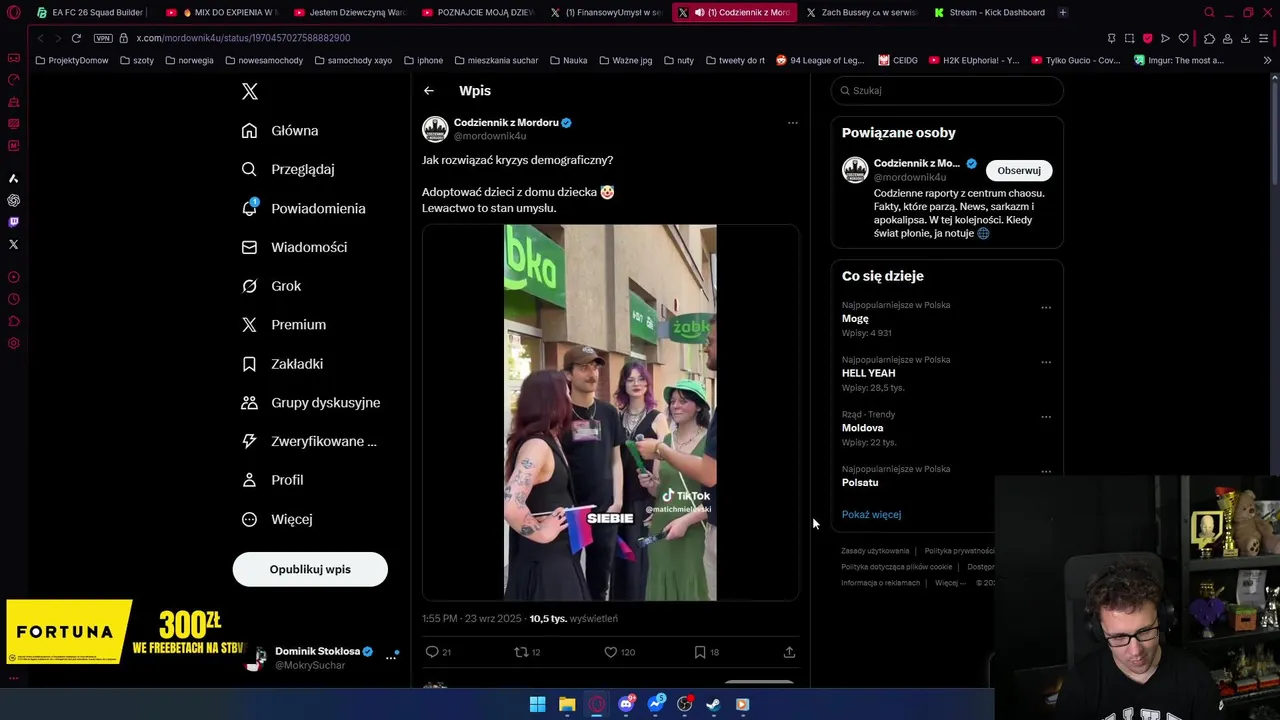This screenshot has height=720, width=1280.
Task: Switch to EA FC 26 Squad Builder tab
Action: (90, 13)
